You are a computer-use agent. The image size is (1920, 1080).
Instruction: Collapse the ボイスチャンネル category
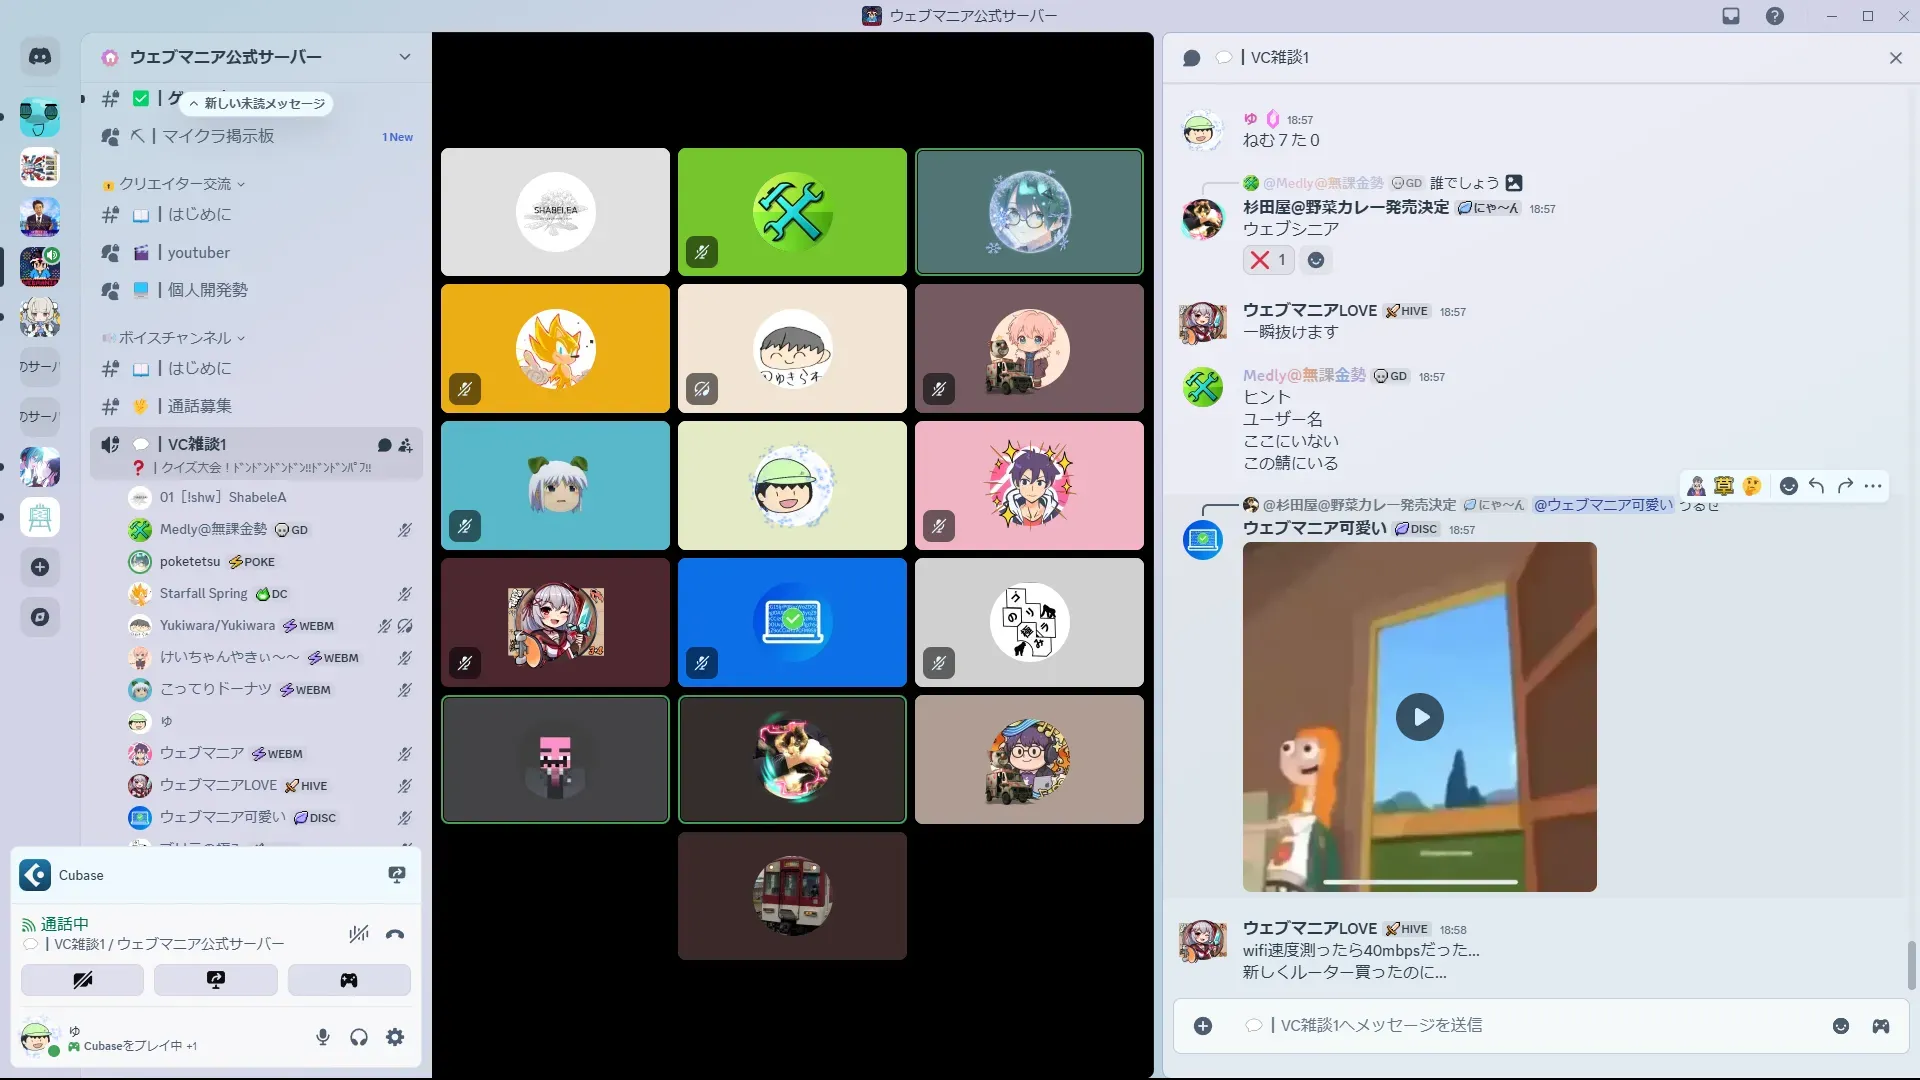176,338
